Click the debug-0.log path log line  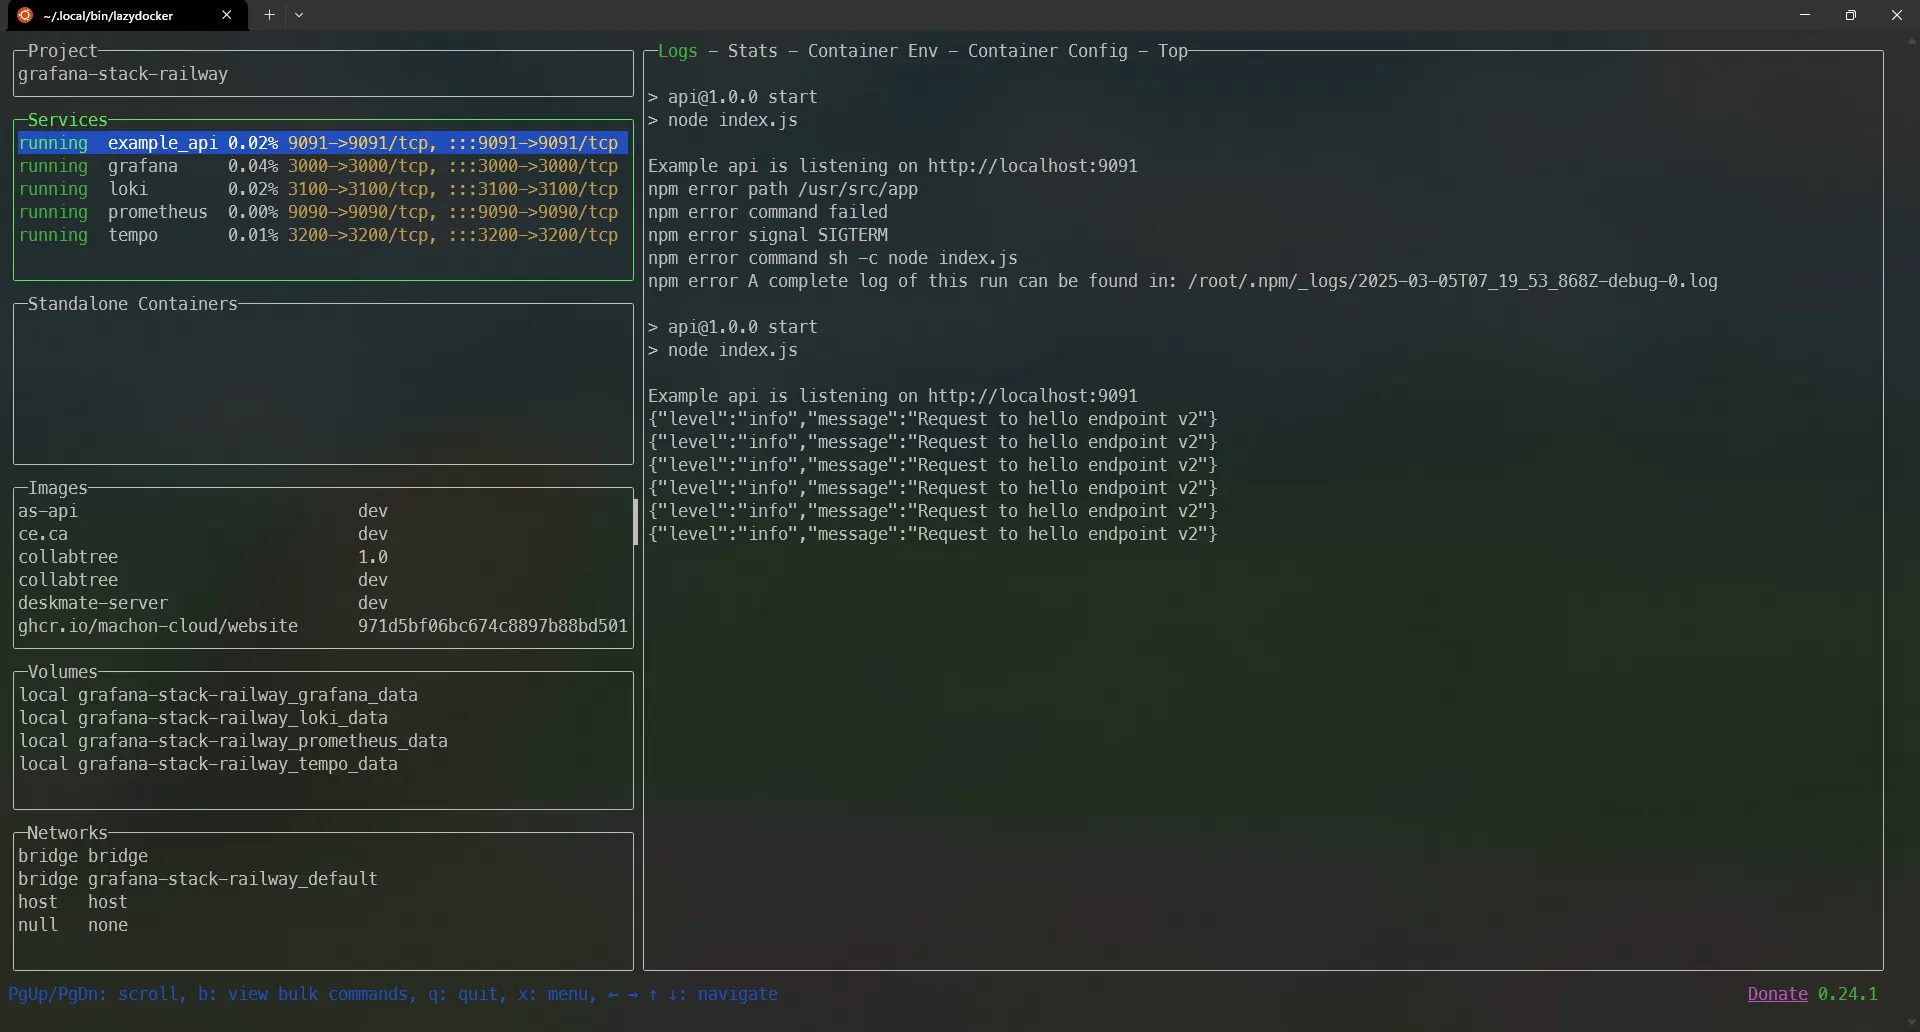pos(1182,281)
